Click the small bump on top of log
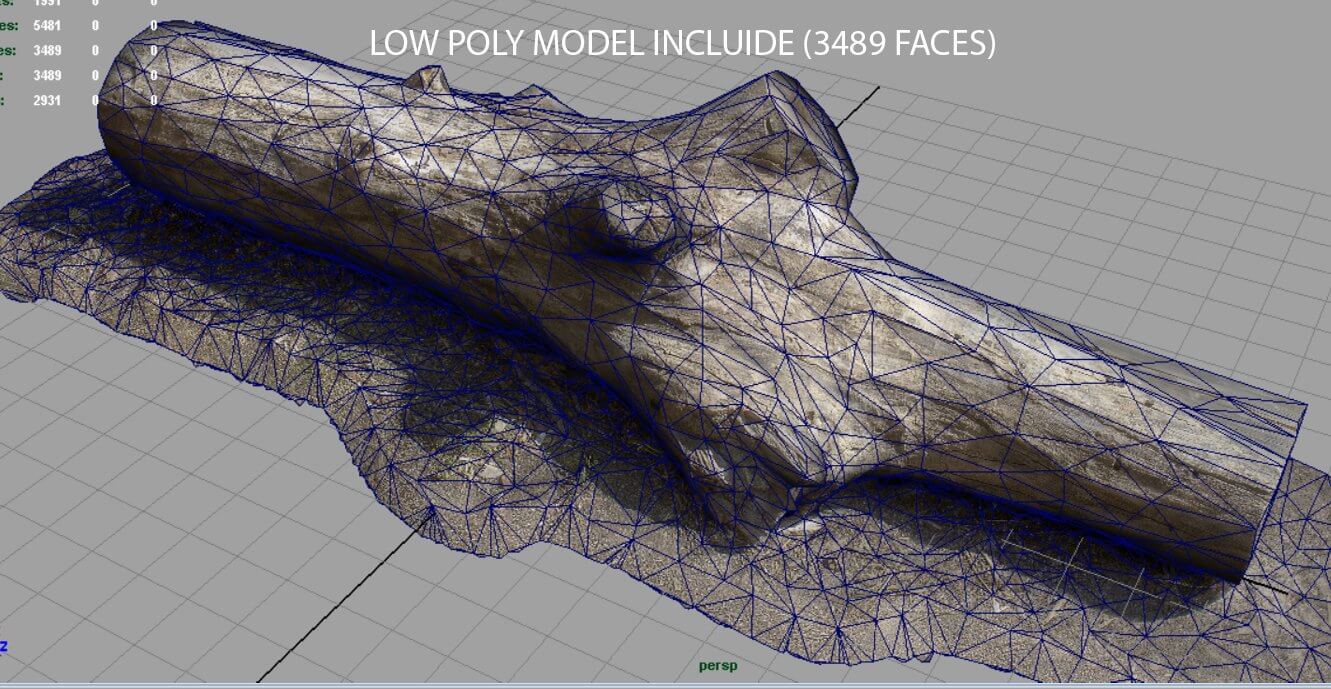The height and width of the screenshot is (689, 1331). (x=430, y=80)
